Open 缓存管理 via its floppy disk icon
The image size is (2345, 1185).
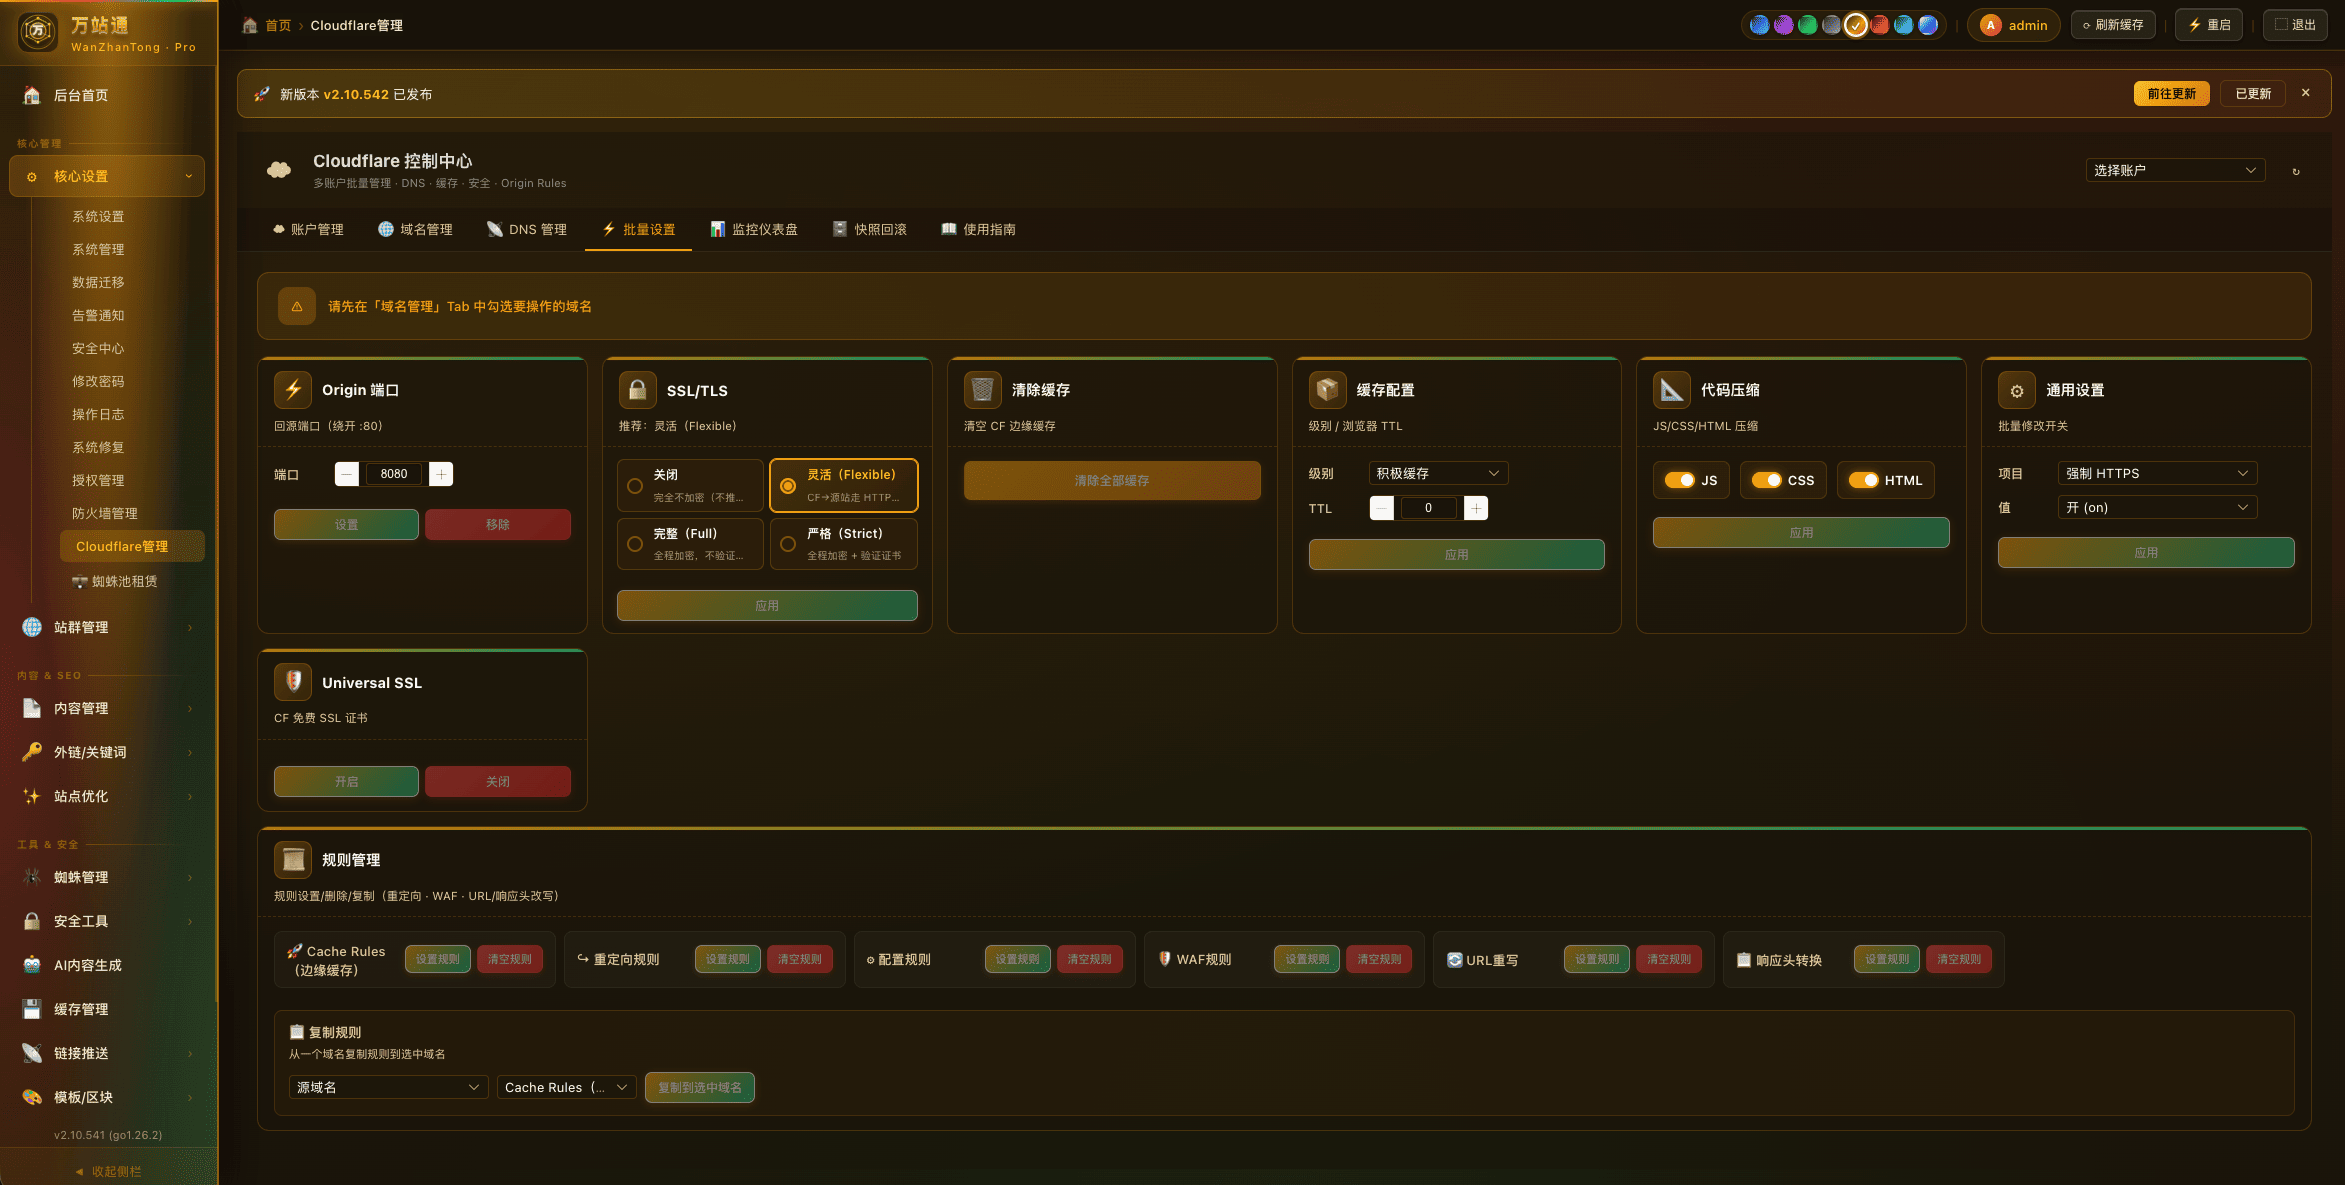32,1009
